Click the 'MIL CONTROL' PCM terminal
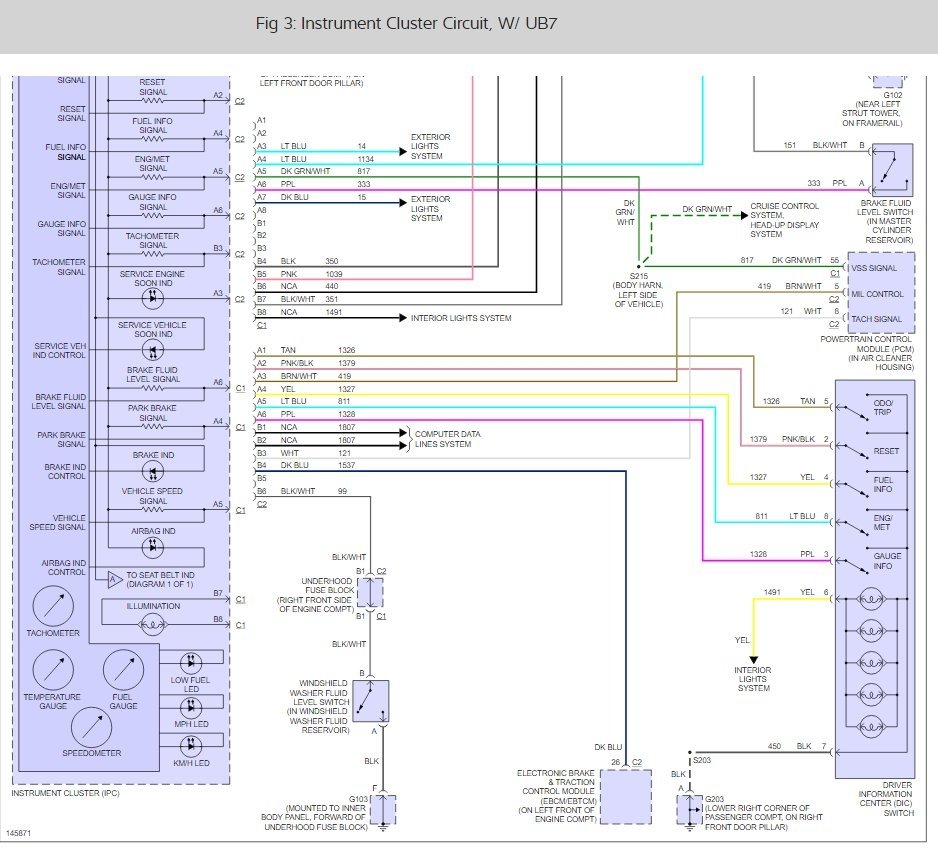This screenshot has width=938, height=850. tap(877, 294)
